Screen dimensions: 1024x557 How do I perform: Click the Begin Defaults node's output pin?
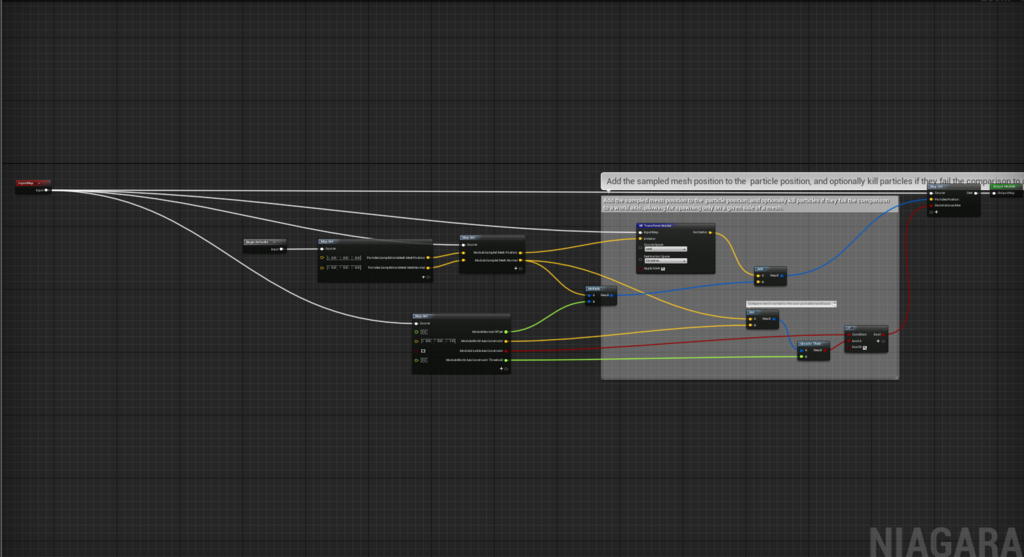coord(281,249)
